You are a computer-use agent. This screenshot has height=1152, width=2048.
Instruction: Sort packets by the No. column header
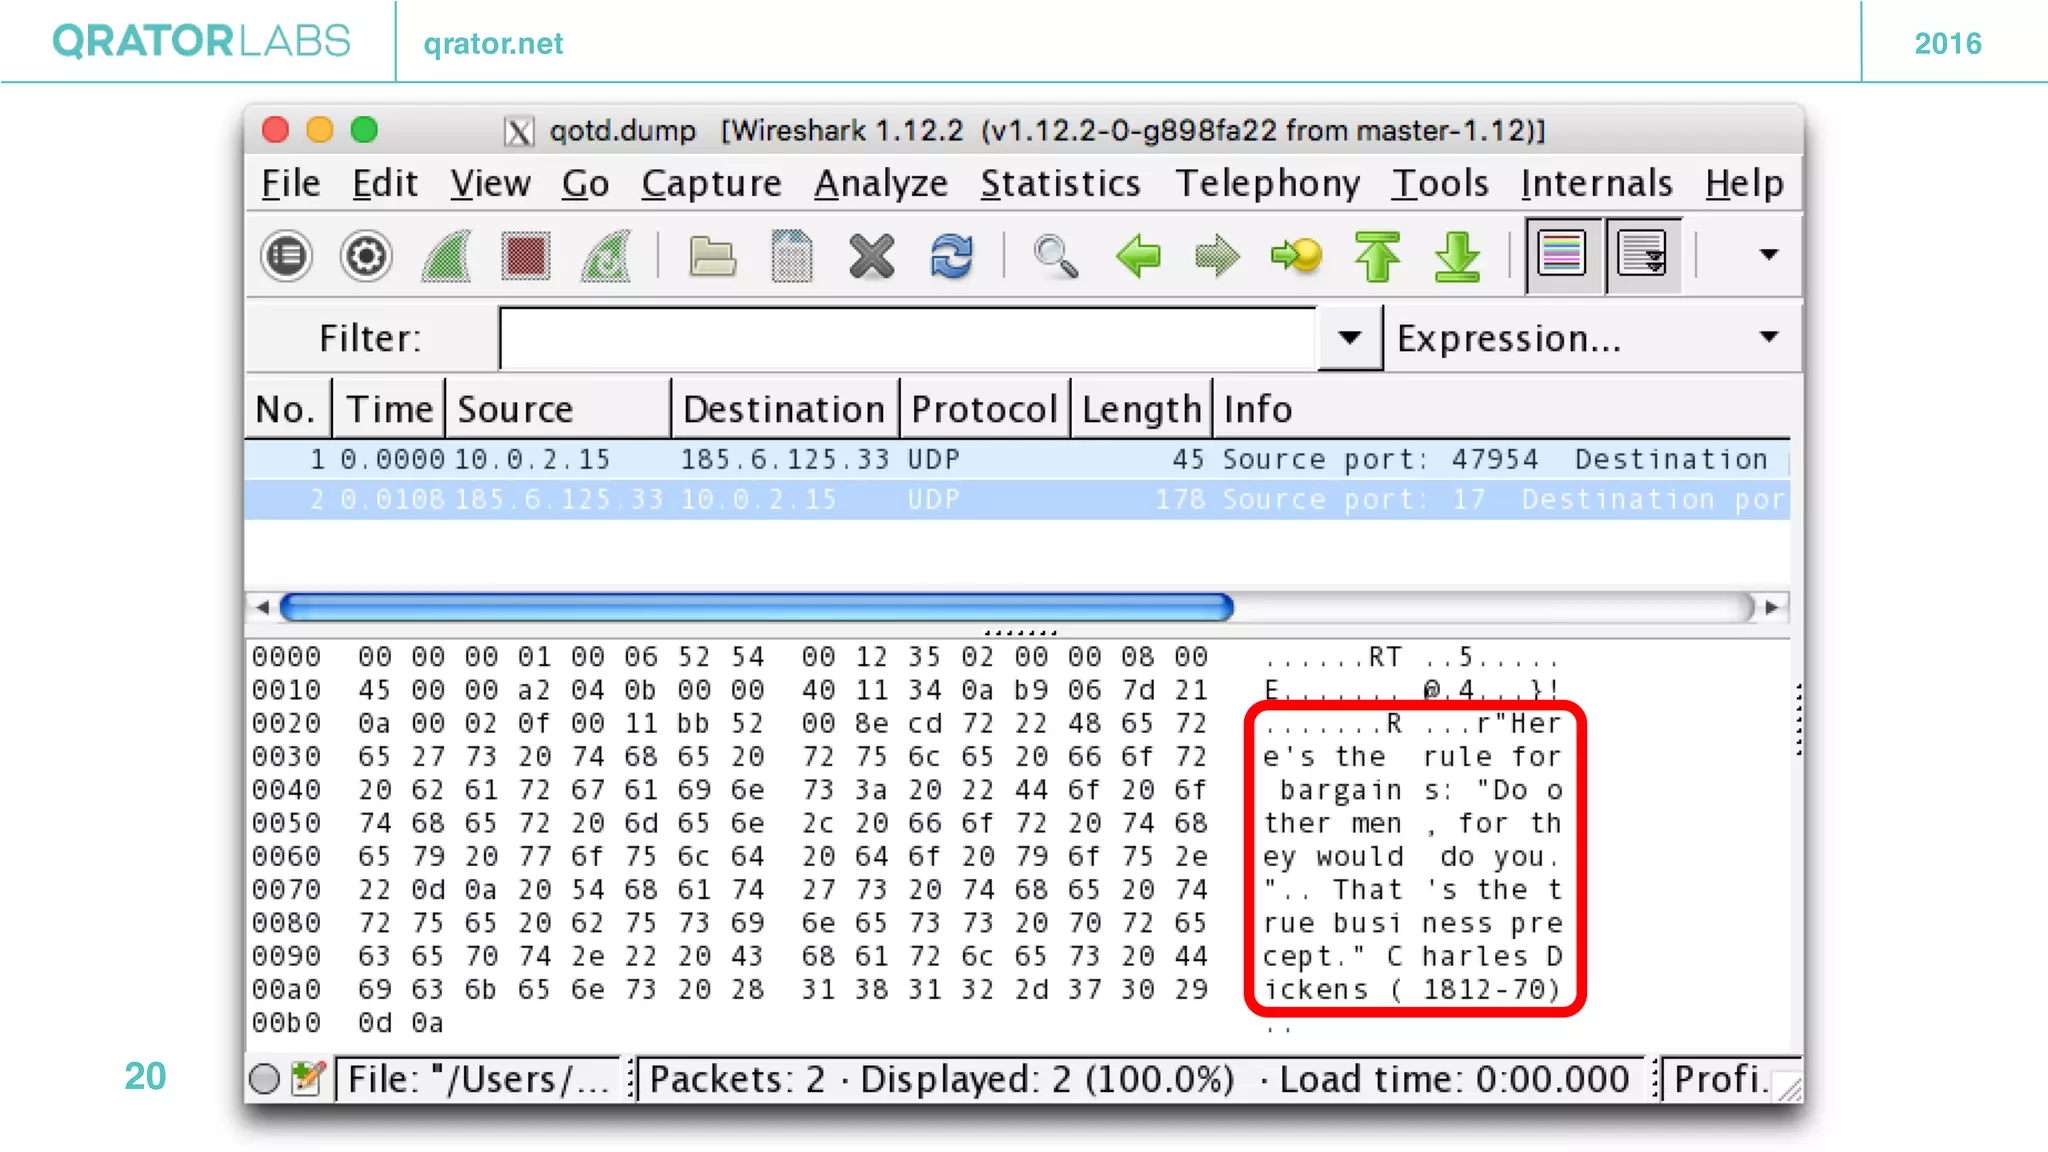click(x=288, y=409)
